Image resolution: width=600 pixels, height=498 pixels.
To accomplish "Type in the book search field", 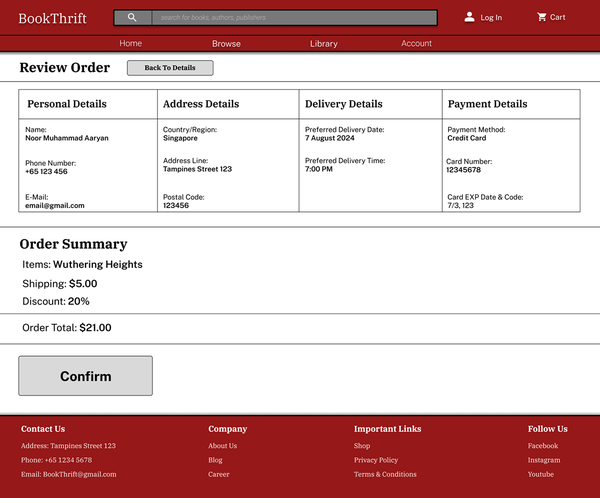I will (x=294, y=18).
